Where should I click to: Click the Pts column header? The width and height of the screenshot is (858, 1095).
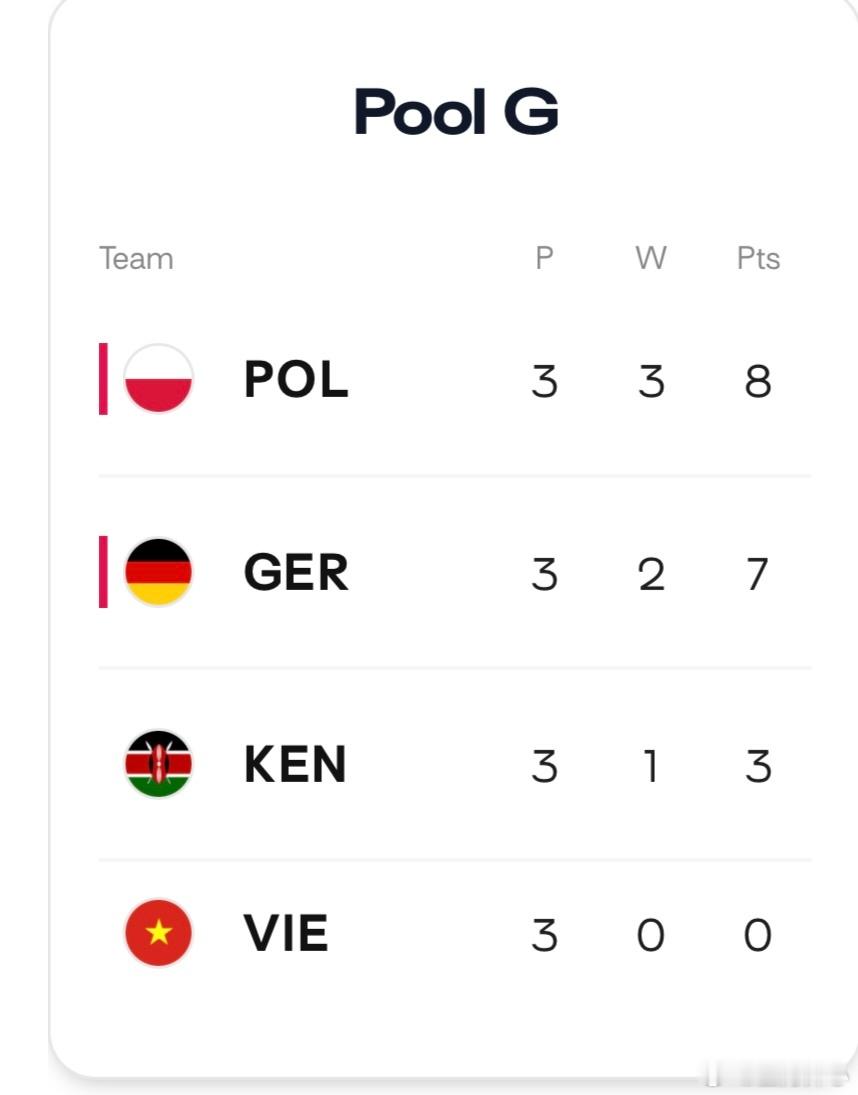(x=758, y=258)
